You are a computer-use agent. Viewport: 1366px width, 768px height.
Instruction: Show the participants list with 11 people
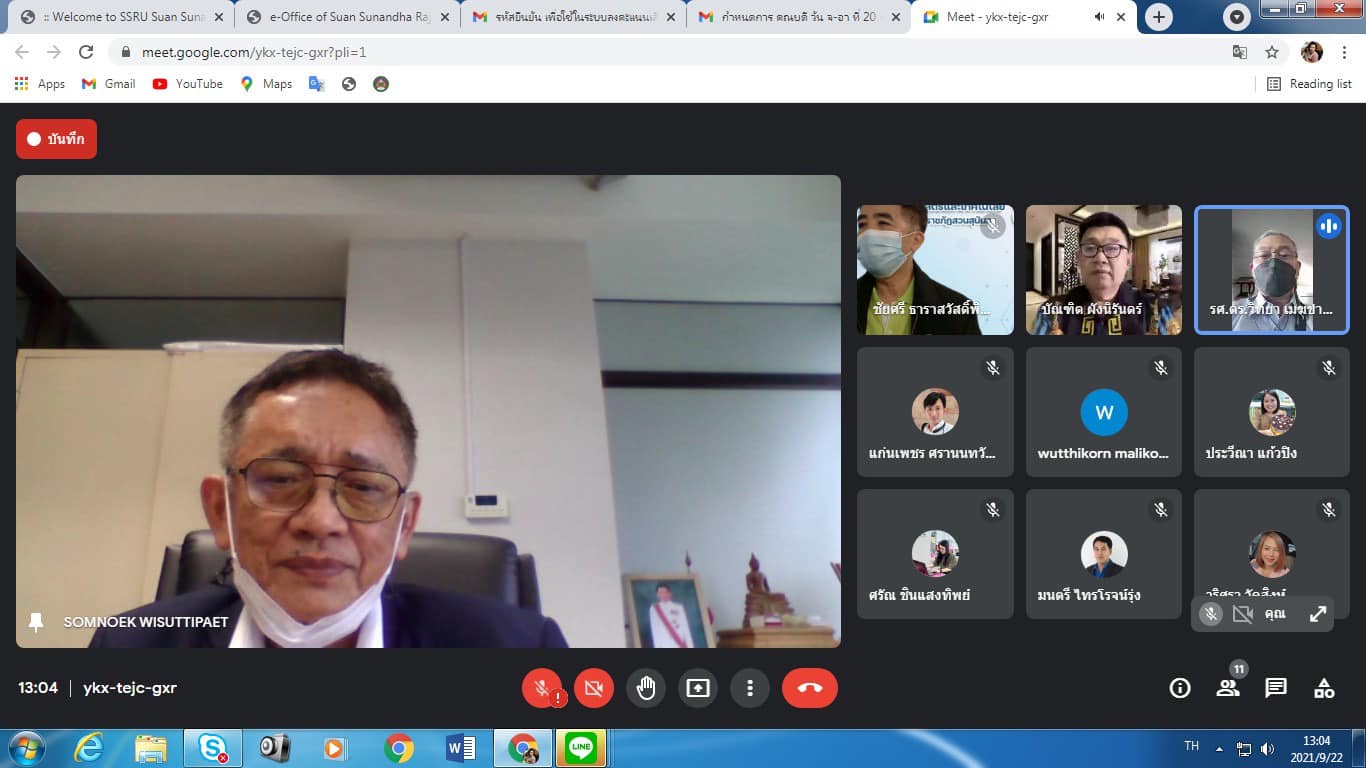coord(1228,688)
